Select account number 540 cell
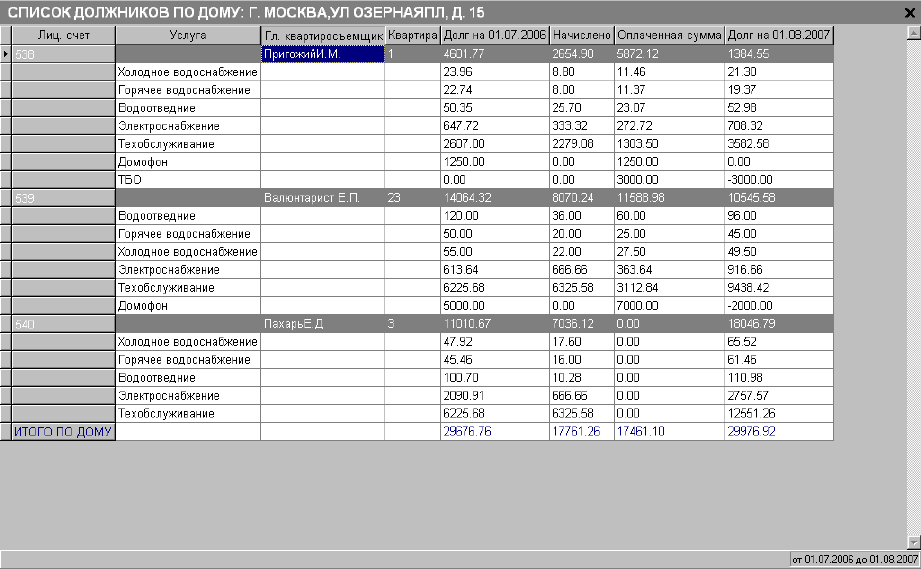921x569 pixels. tap(63, 324)
